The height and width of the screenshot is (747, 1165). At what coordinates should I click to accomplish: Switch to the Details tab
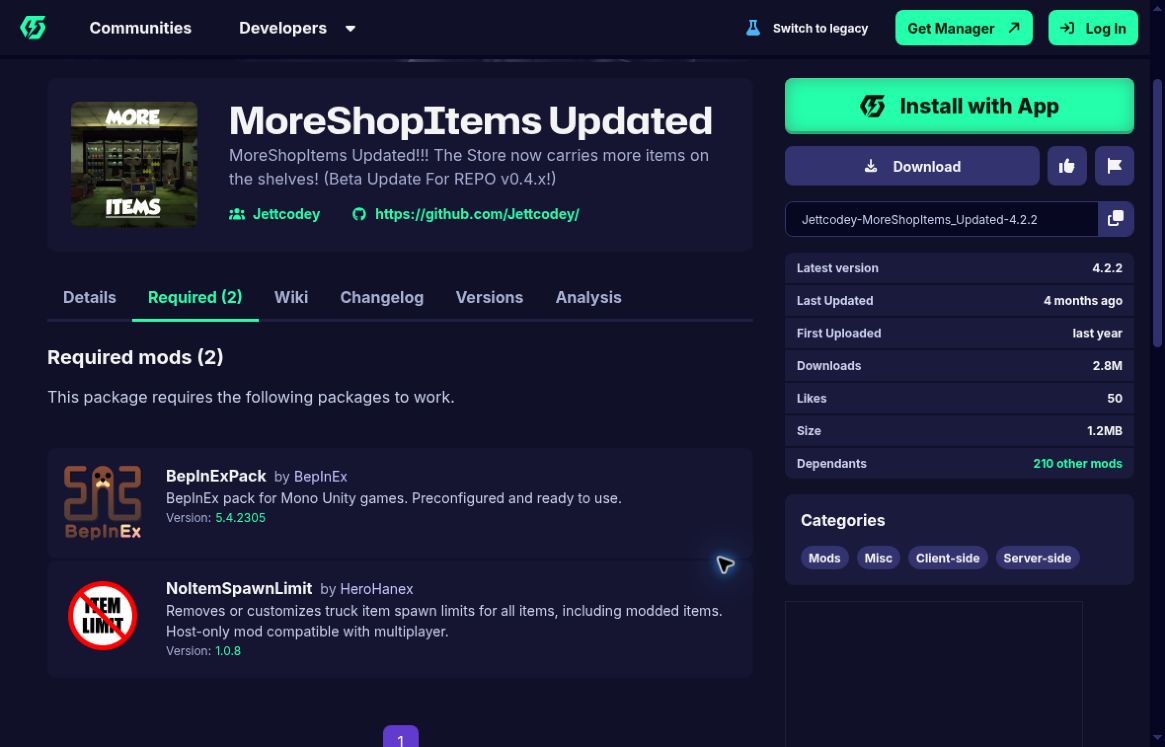click(x=89, y=297)
